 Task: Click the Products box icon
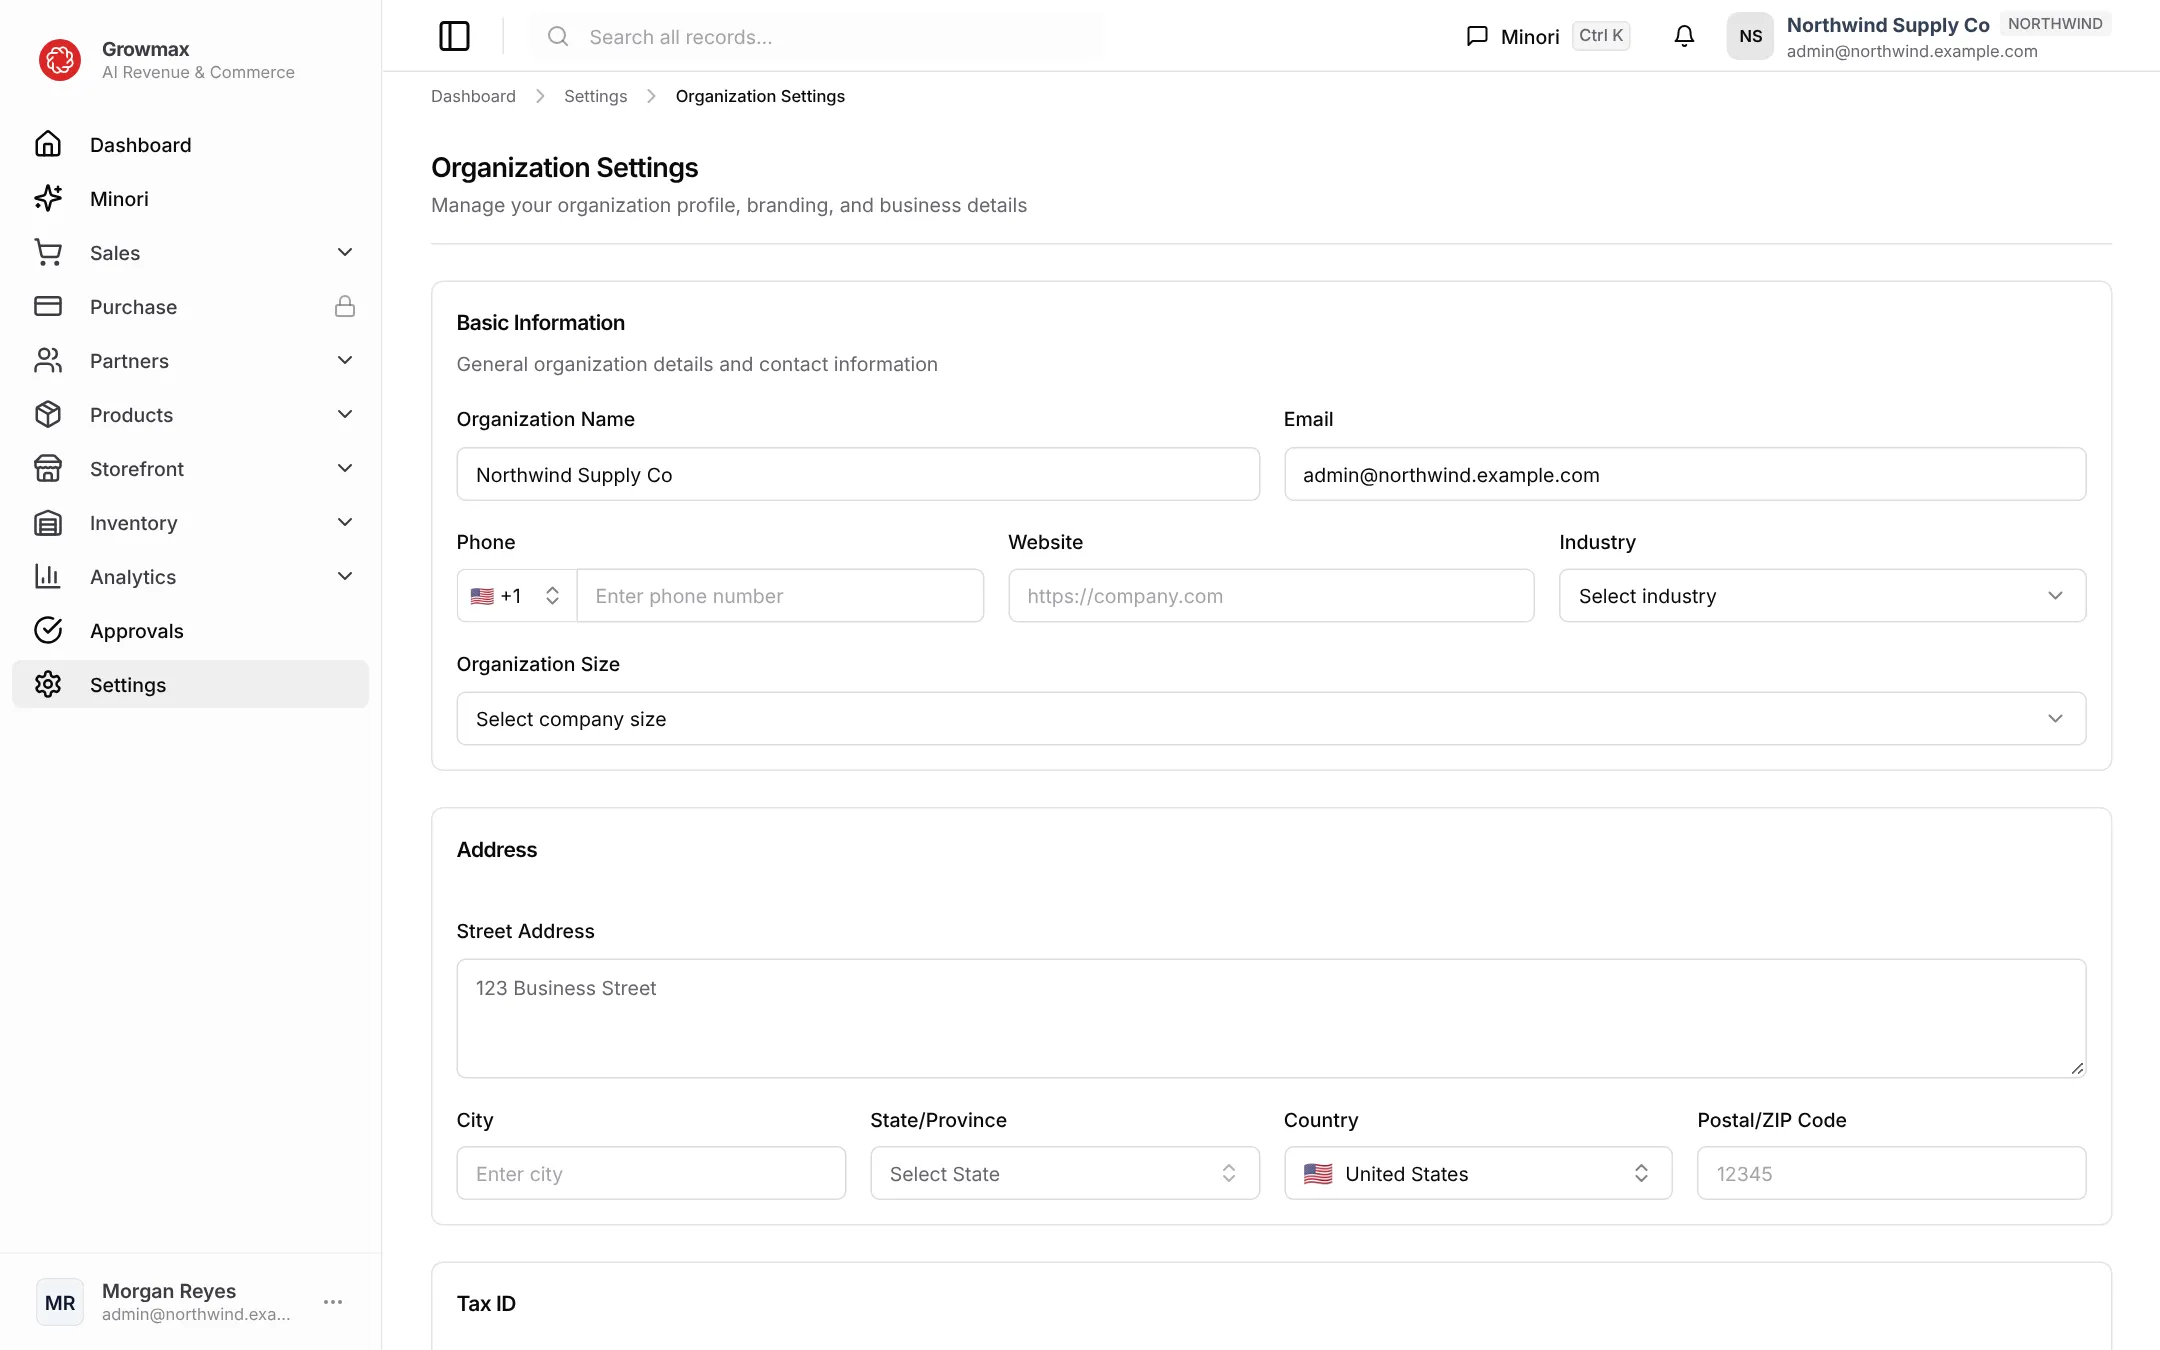(48, 414)
